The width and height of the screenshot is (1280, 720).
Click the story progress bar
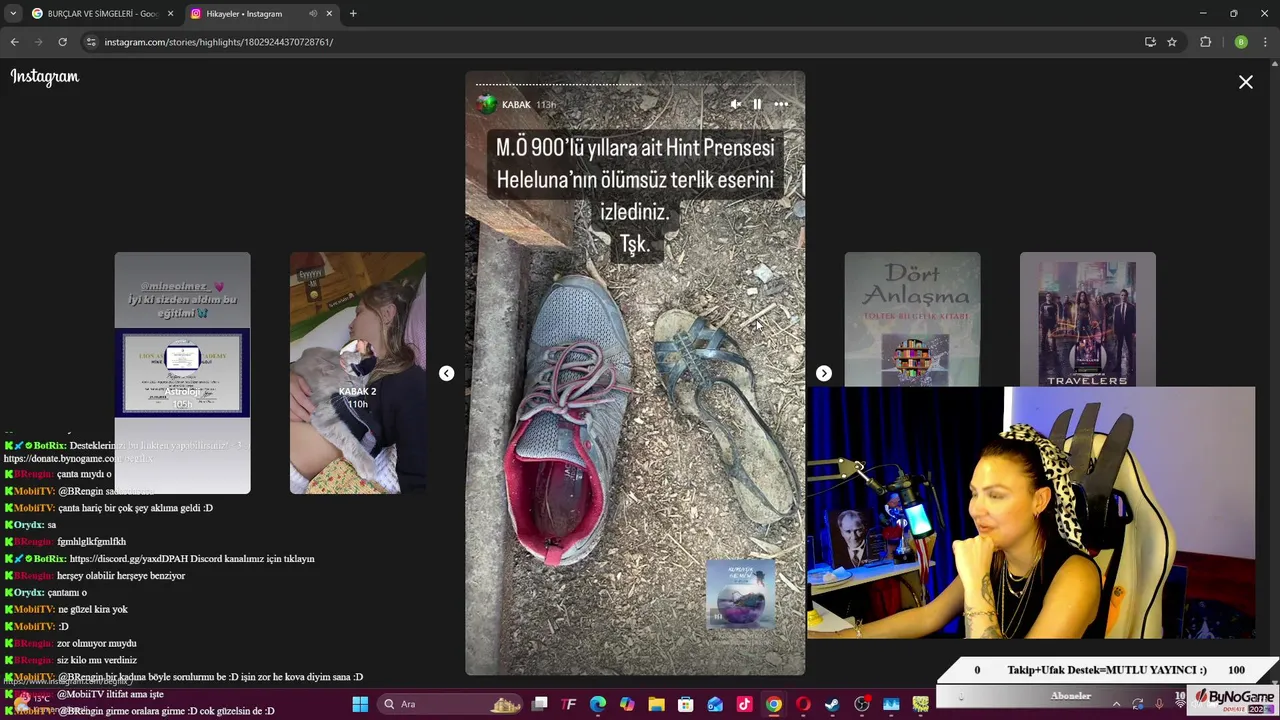click(x=635, y=84)
